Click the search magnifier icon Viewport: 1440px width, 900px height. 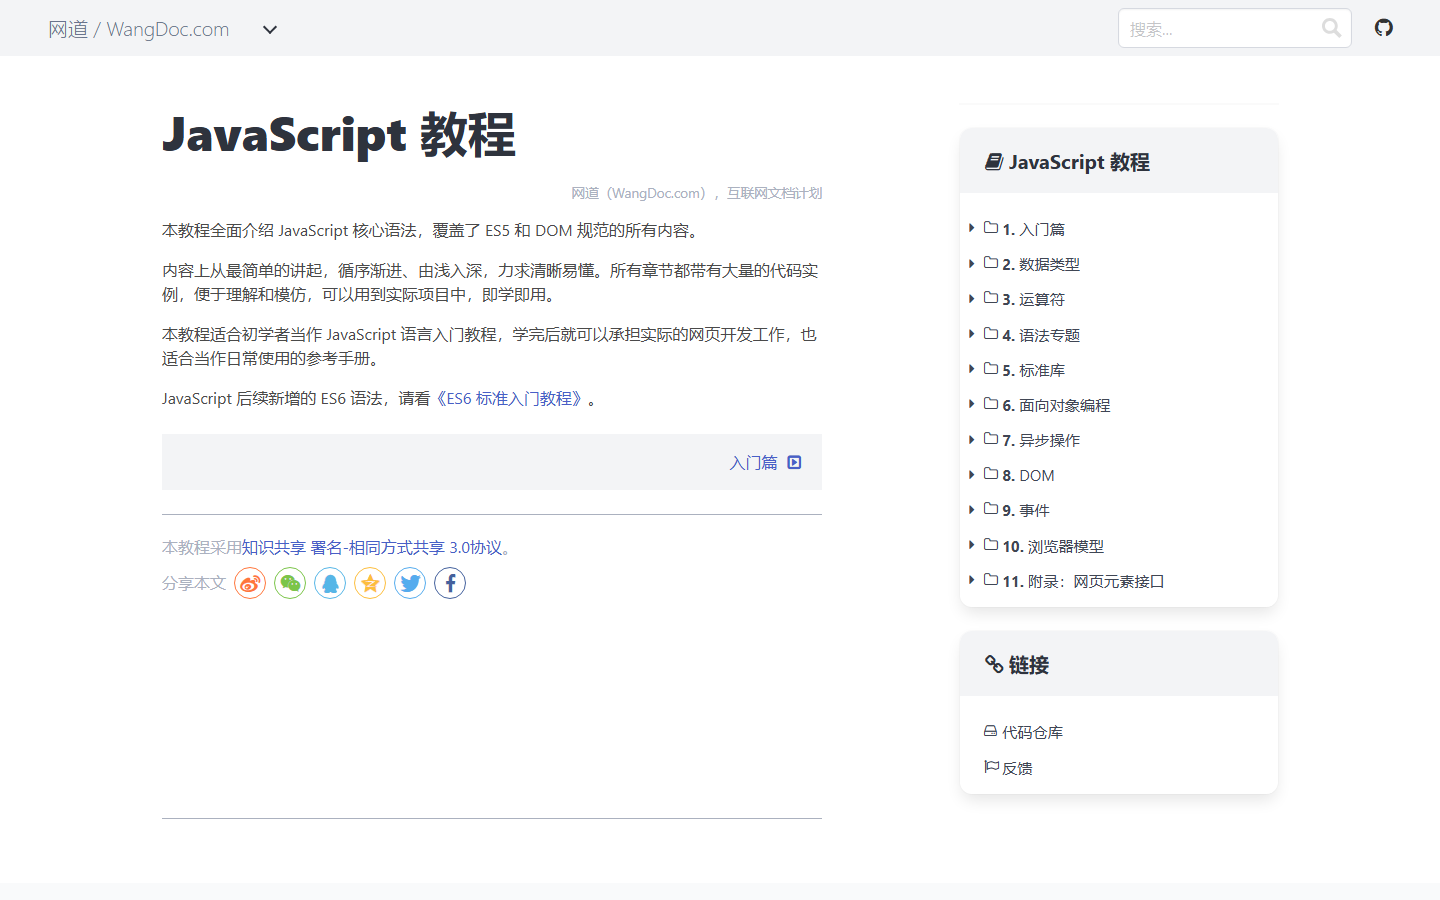pos(1331,28)
